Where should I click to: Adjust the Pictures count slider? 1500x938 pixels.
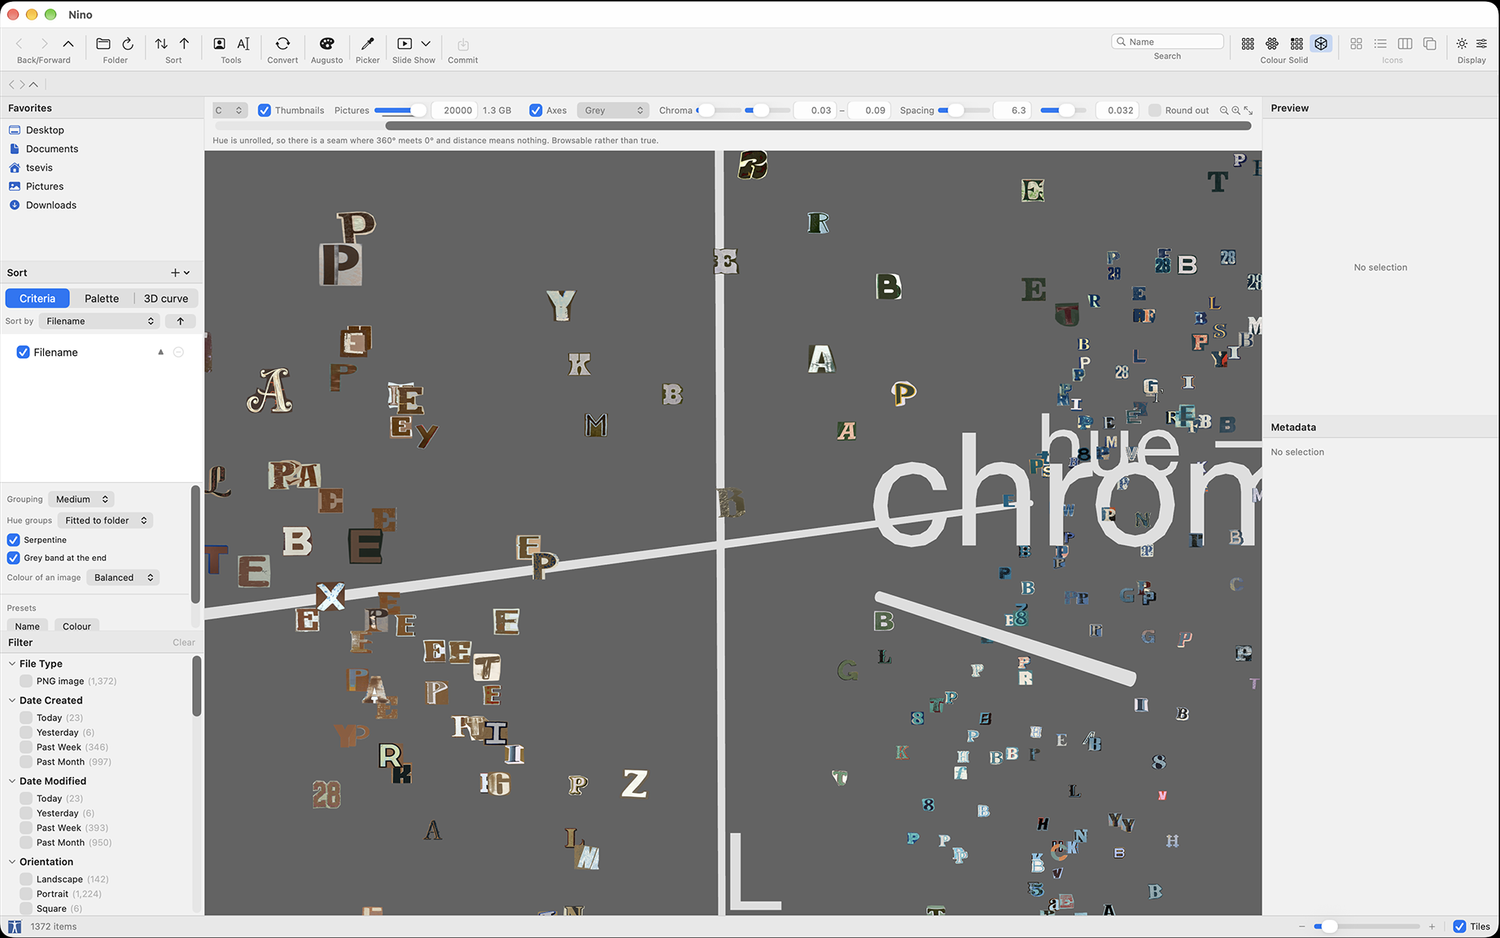(x=400, y=111)
